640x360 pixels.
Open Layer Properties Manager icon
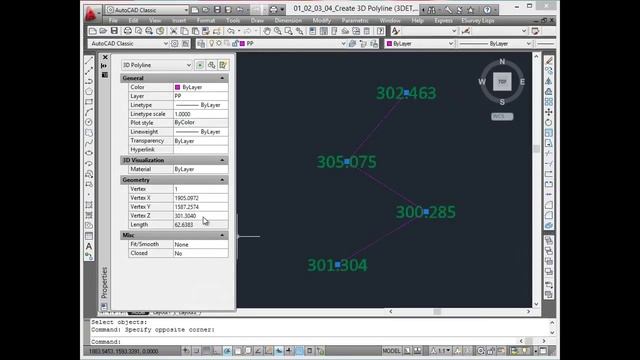(x=201, y=44)
